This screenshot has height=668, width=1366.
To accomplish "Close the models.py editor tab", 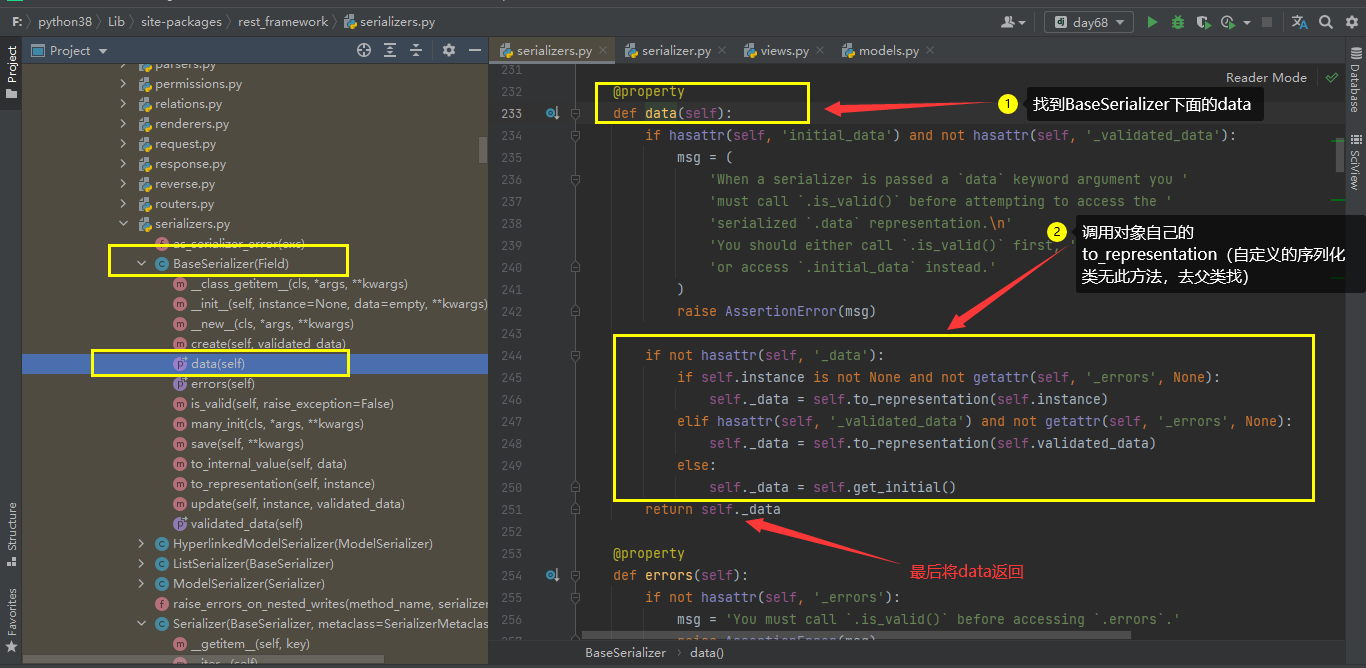I will [931, 51].
